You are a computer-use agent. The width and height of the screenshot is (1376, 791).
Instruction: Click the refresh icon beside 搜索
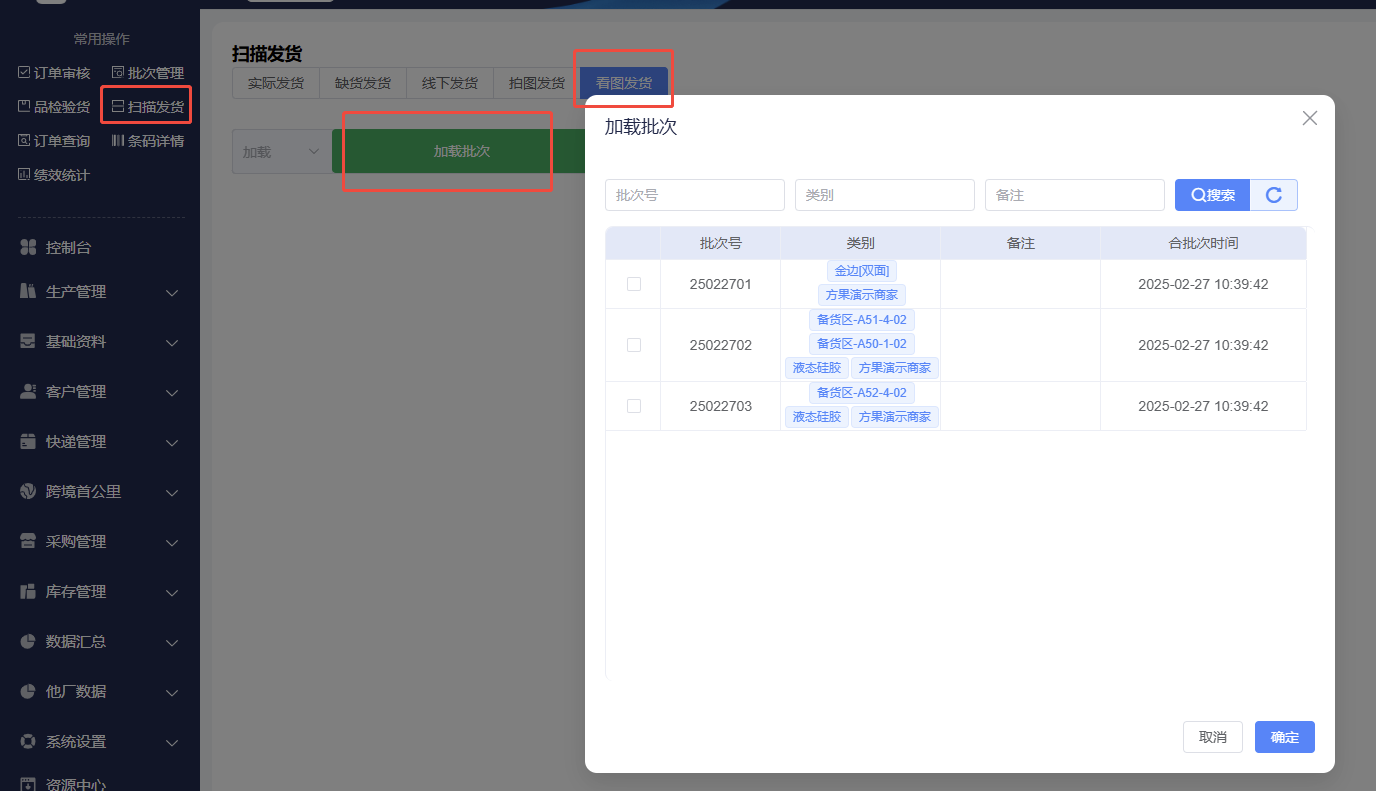click(1274, 195)
